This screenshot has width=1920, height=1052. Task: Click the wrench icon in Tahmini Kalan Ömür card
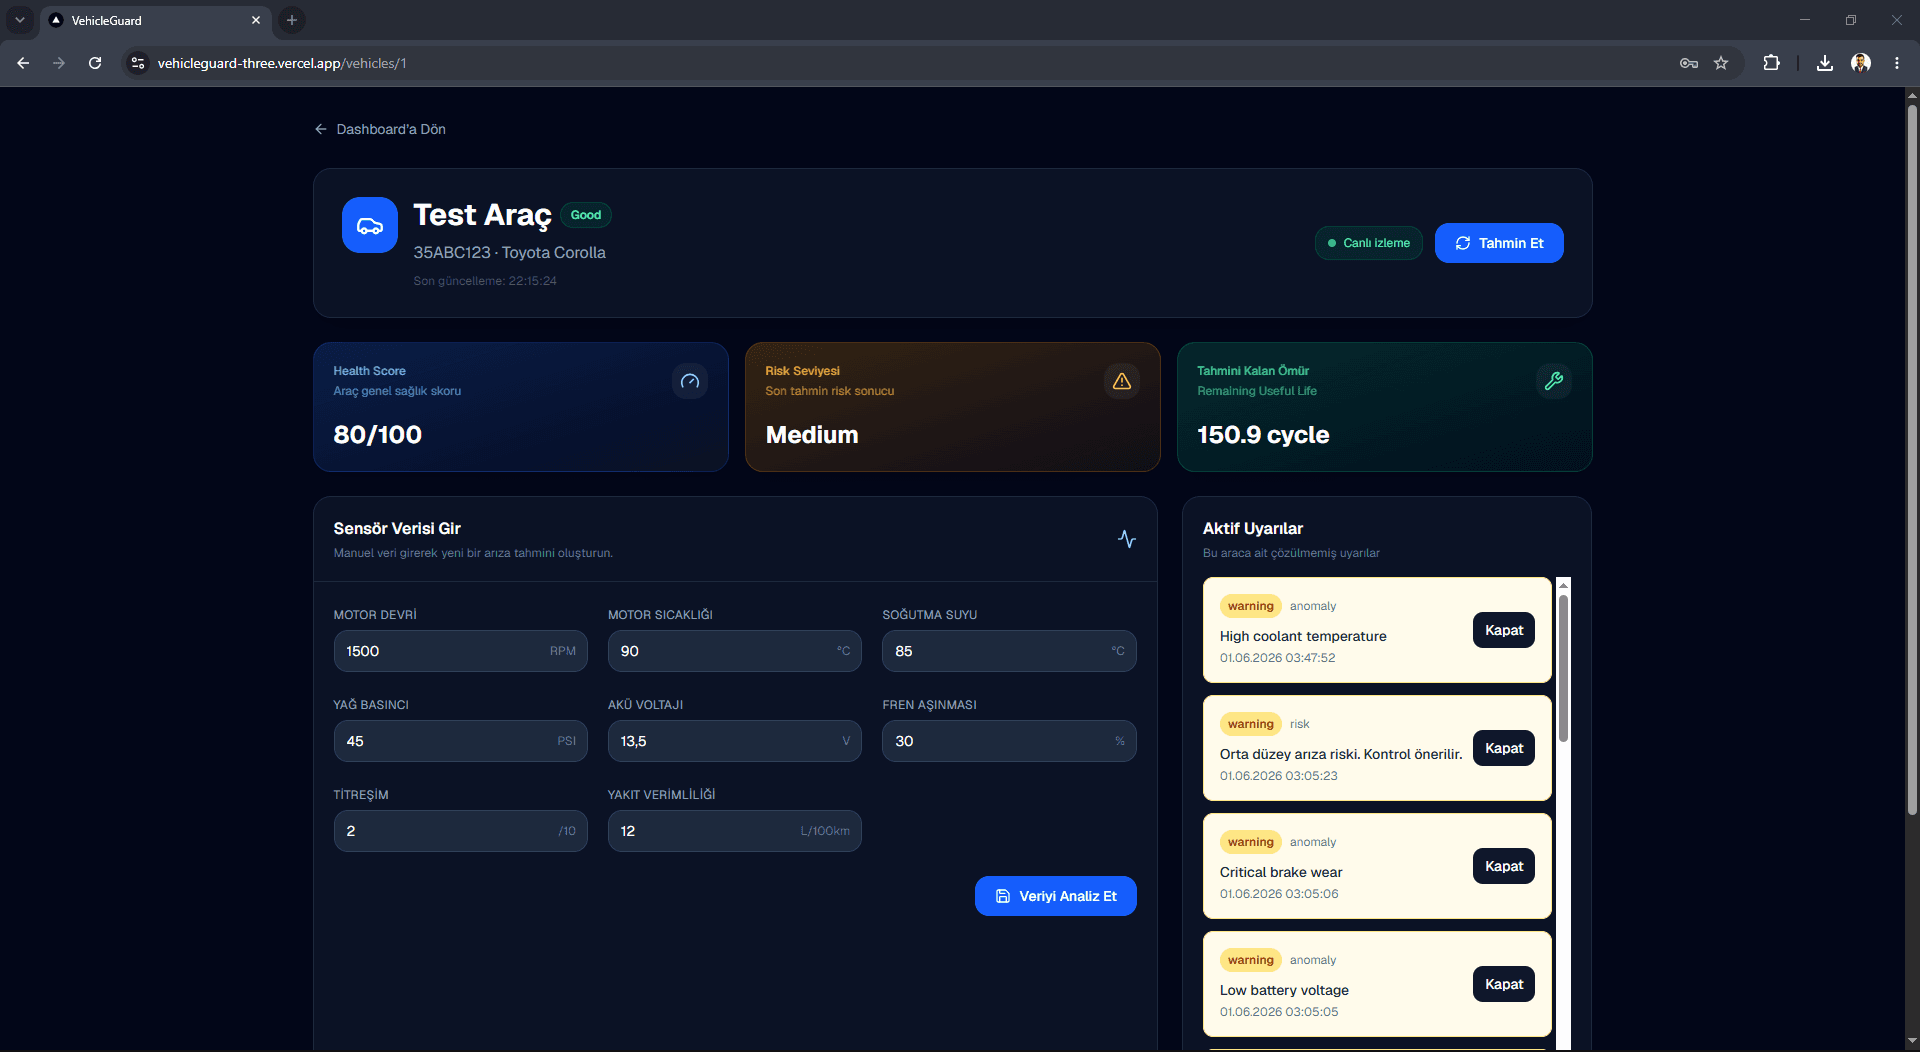[1554, 381]
